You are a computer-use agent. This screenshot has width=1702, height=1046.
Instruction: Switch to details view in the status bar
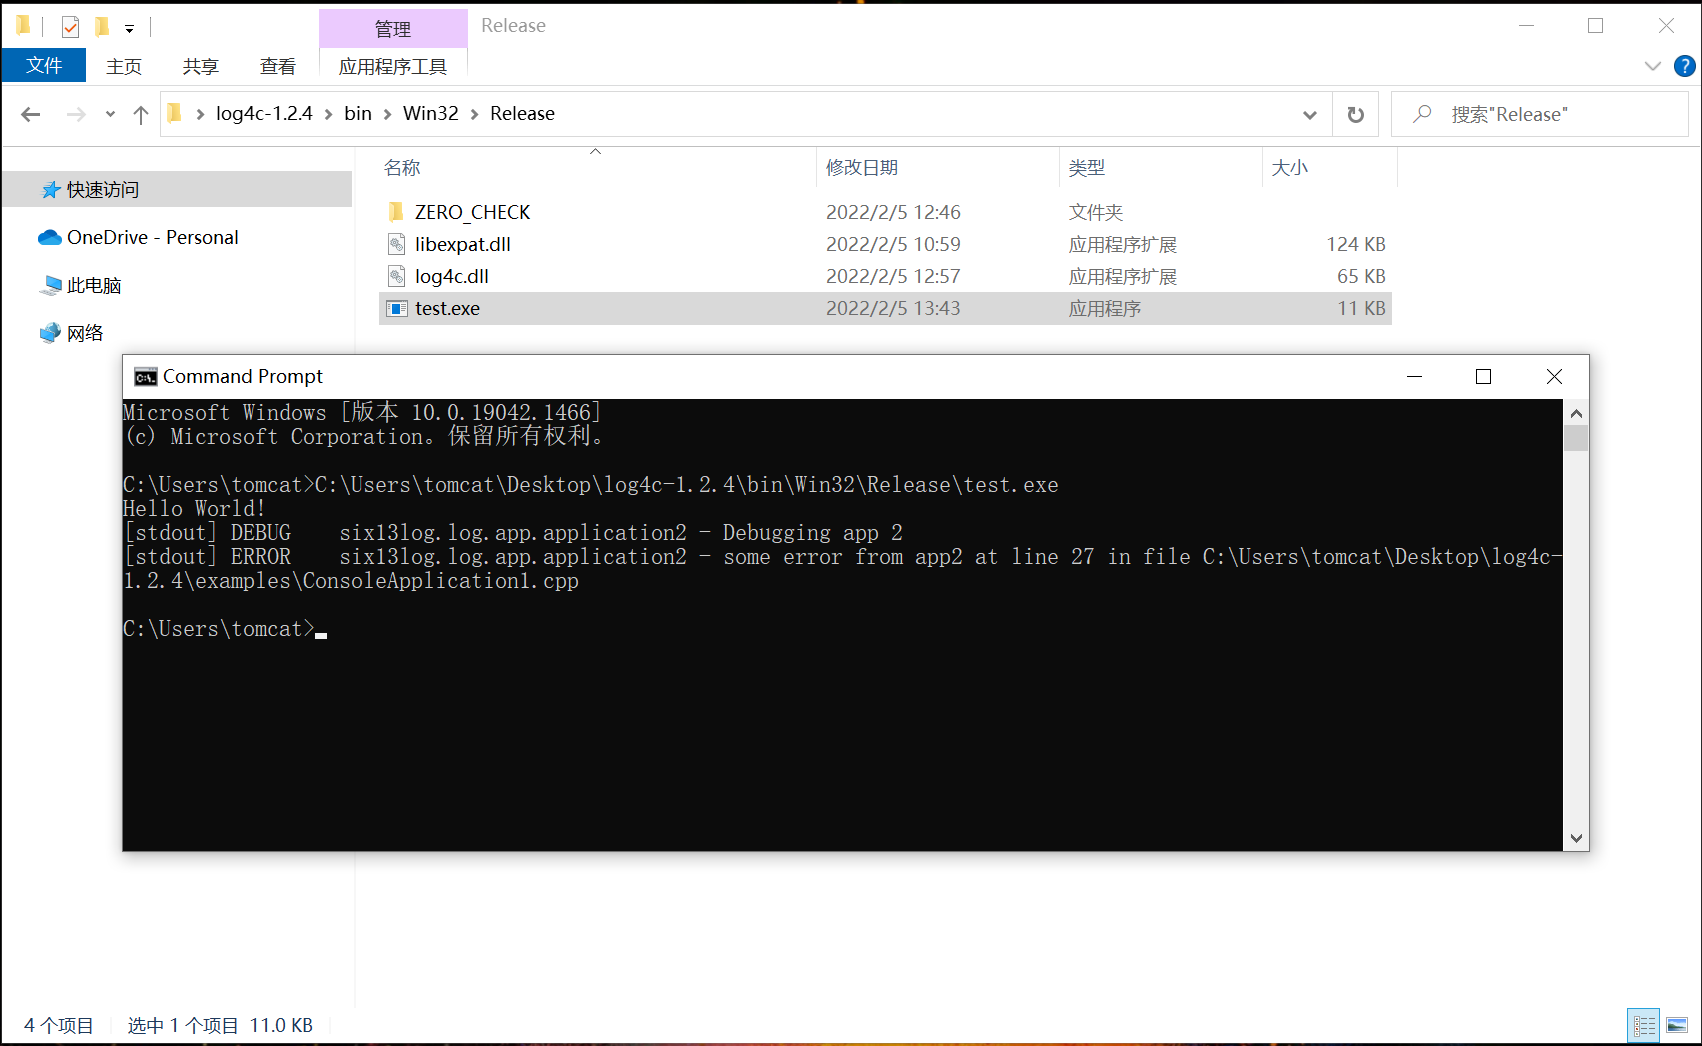(x=1644, y=1025)
